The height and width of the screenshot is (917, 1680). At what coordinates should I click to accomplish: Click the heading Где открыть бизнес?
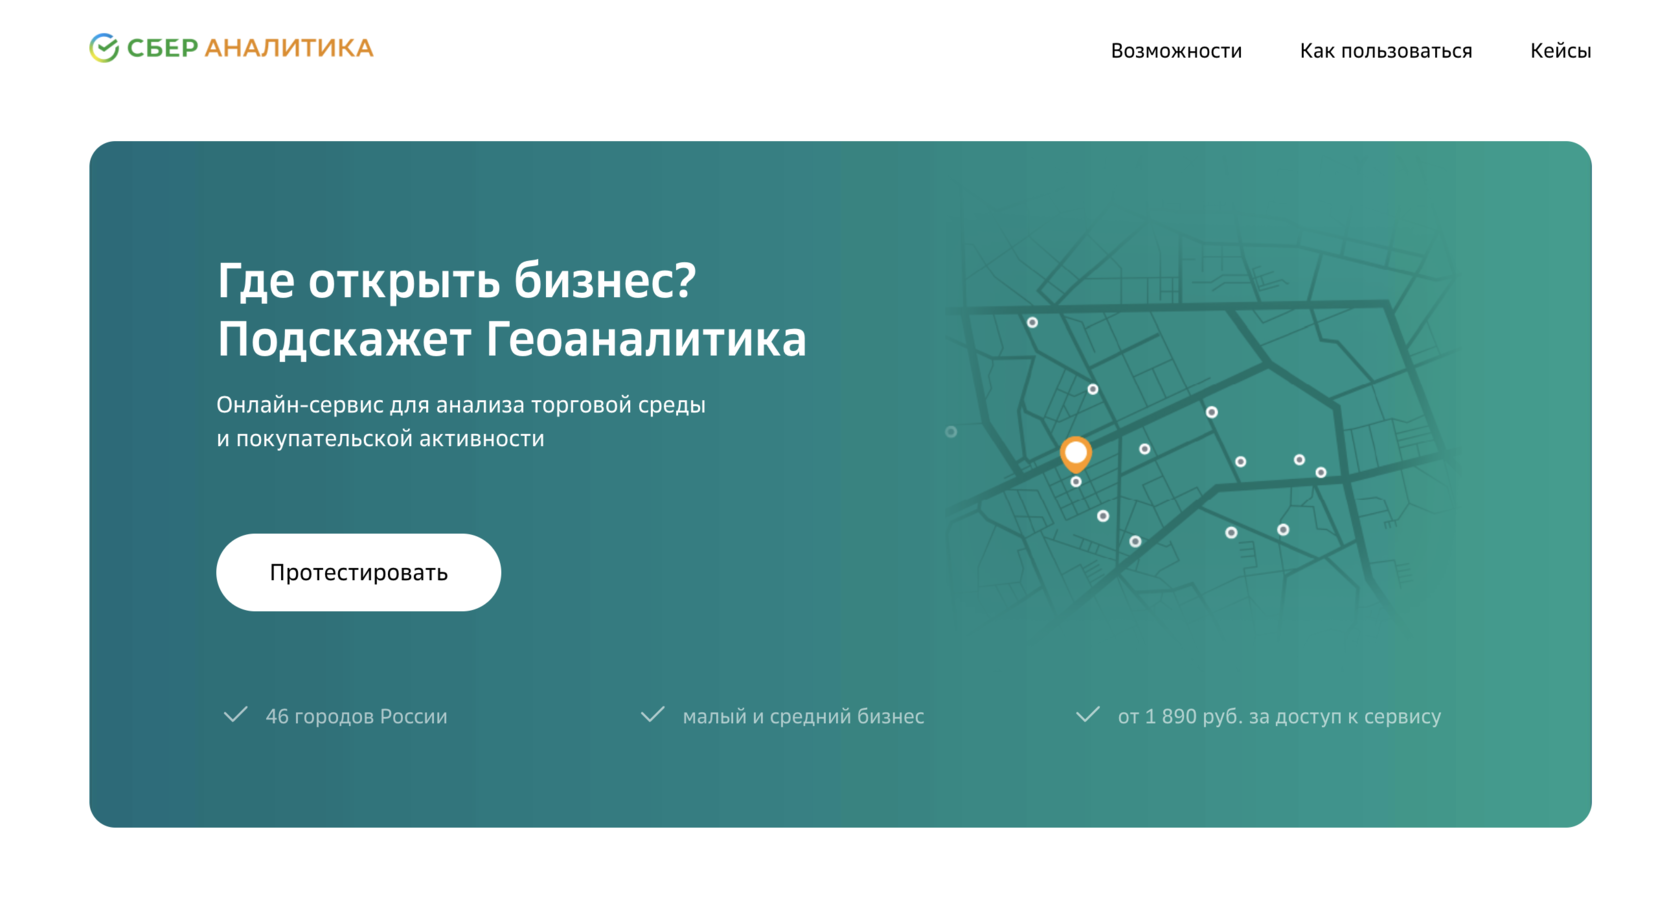pos(457,281)
